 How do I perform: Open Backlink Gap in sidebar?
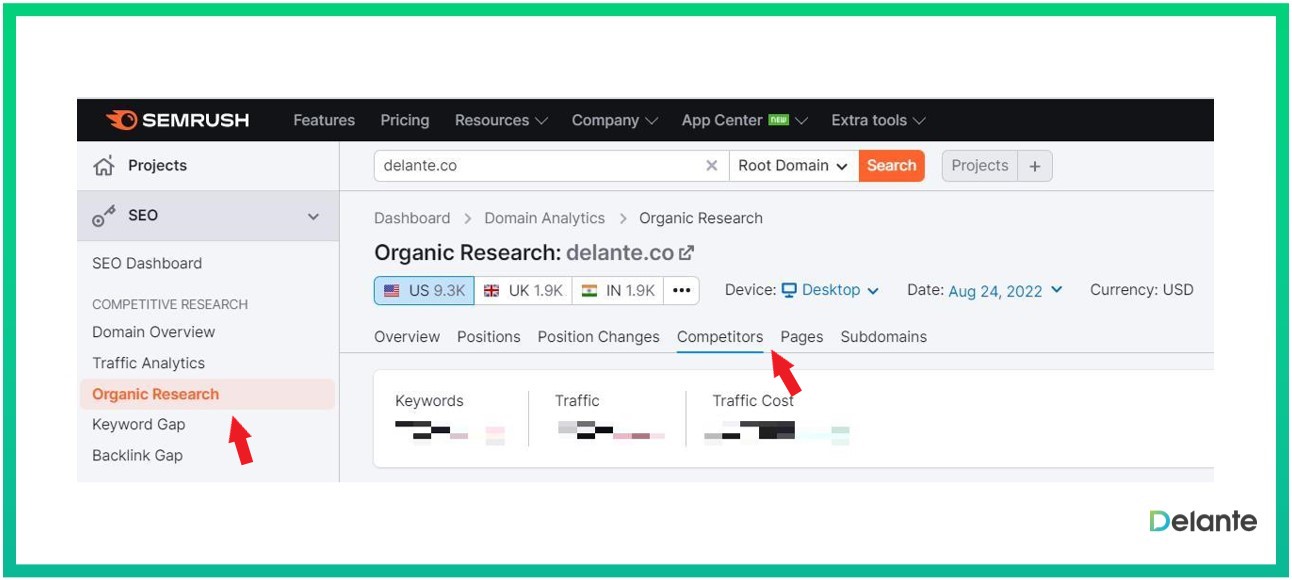tap(138, 455)
